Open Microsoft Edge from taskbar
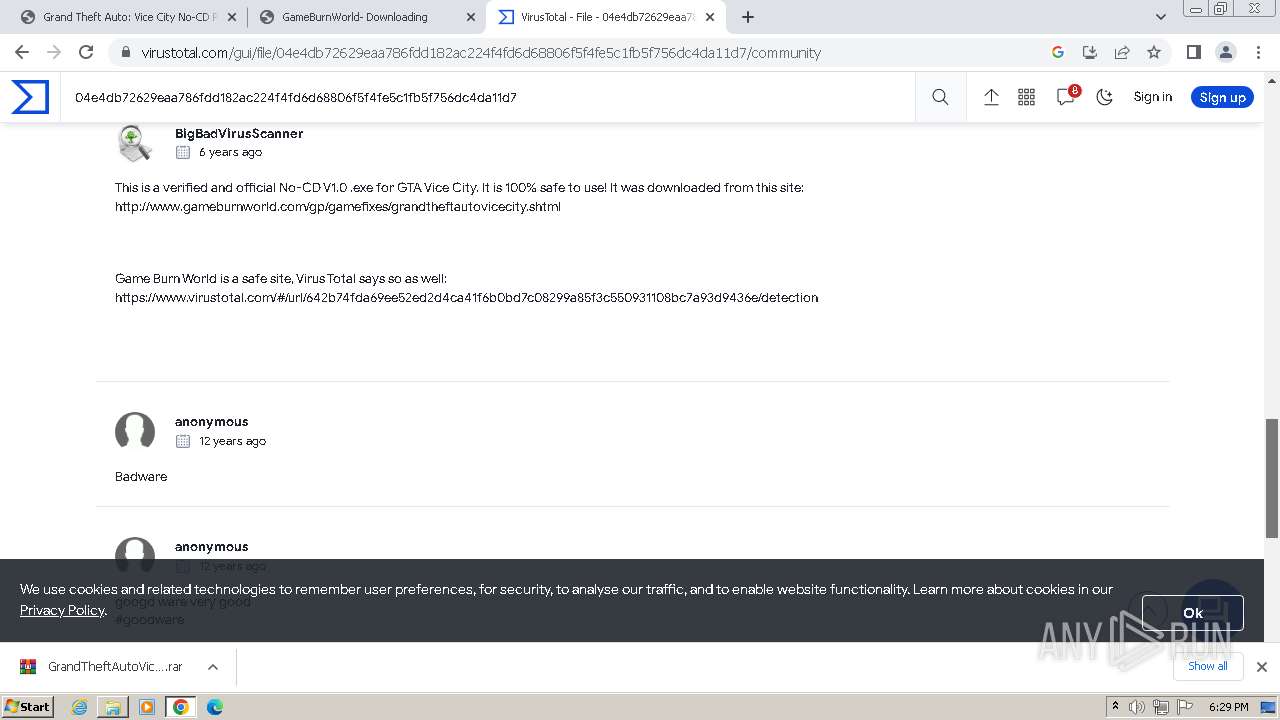This screenshot has width=1280, height=720. coord(214,707)
